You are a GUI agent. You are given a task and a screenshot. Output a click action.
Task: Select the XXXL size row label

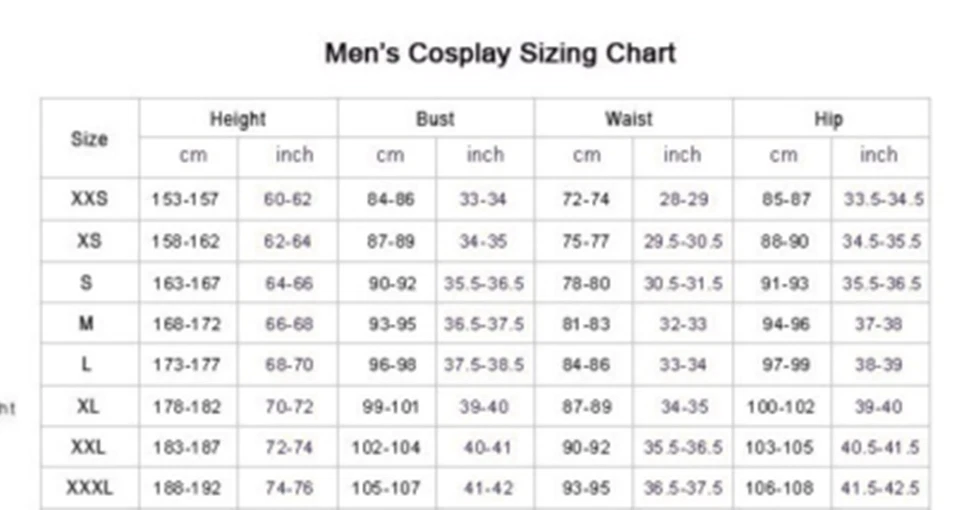89,488
